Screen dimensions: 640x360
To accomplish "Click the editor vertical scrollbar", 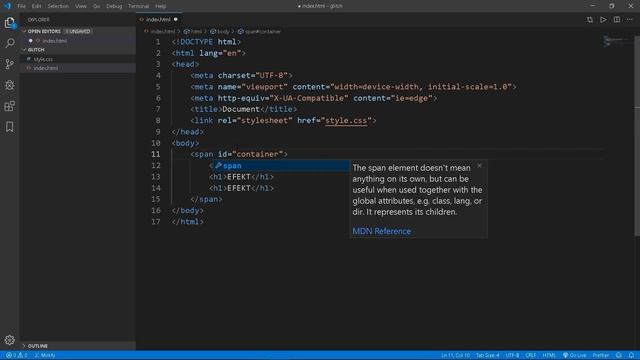I will [x=637, y=135].
